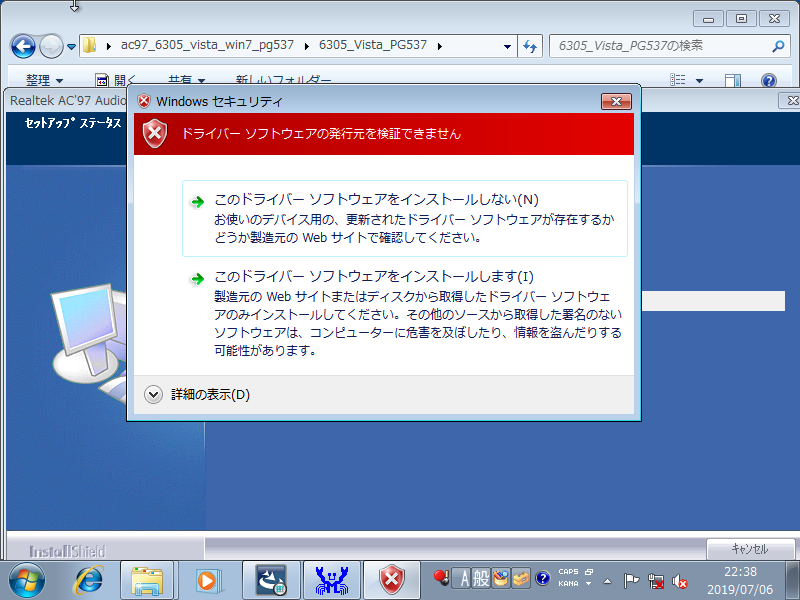Switch to Windows Explorer on the taskbar
Image resolution: width=800 pixels, height=600 pixels.
click(147, 581)
